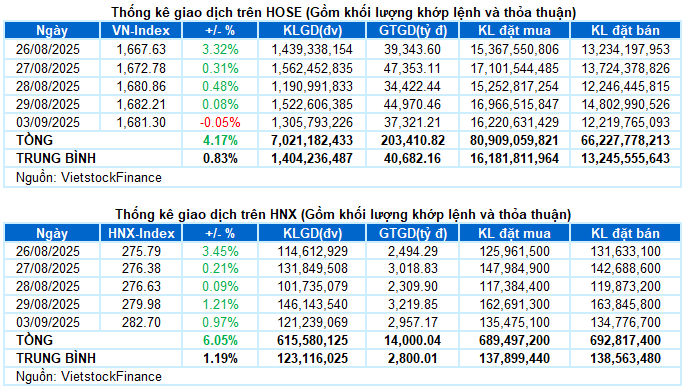Screen dimensions: 684x390
Task: Click the VN-Index column header
Action: 141,31
